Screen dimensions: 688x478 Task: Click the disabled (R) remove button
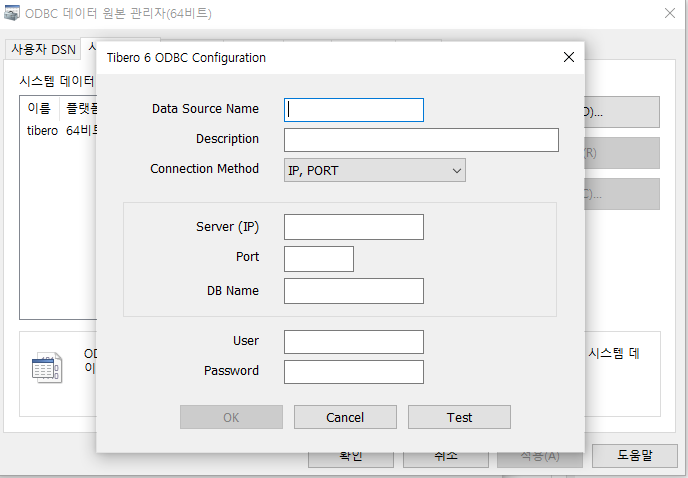(x=622, y=153)
